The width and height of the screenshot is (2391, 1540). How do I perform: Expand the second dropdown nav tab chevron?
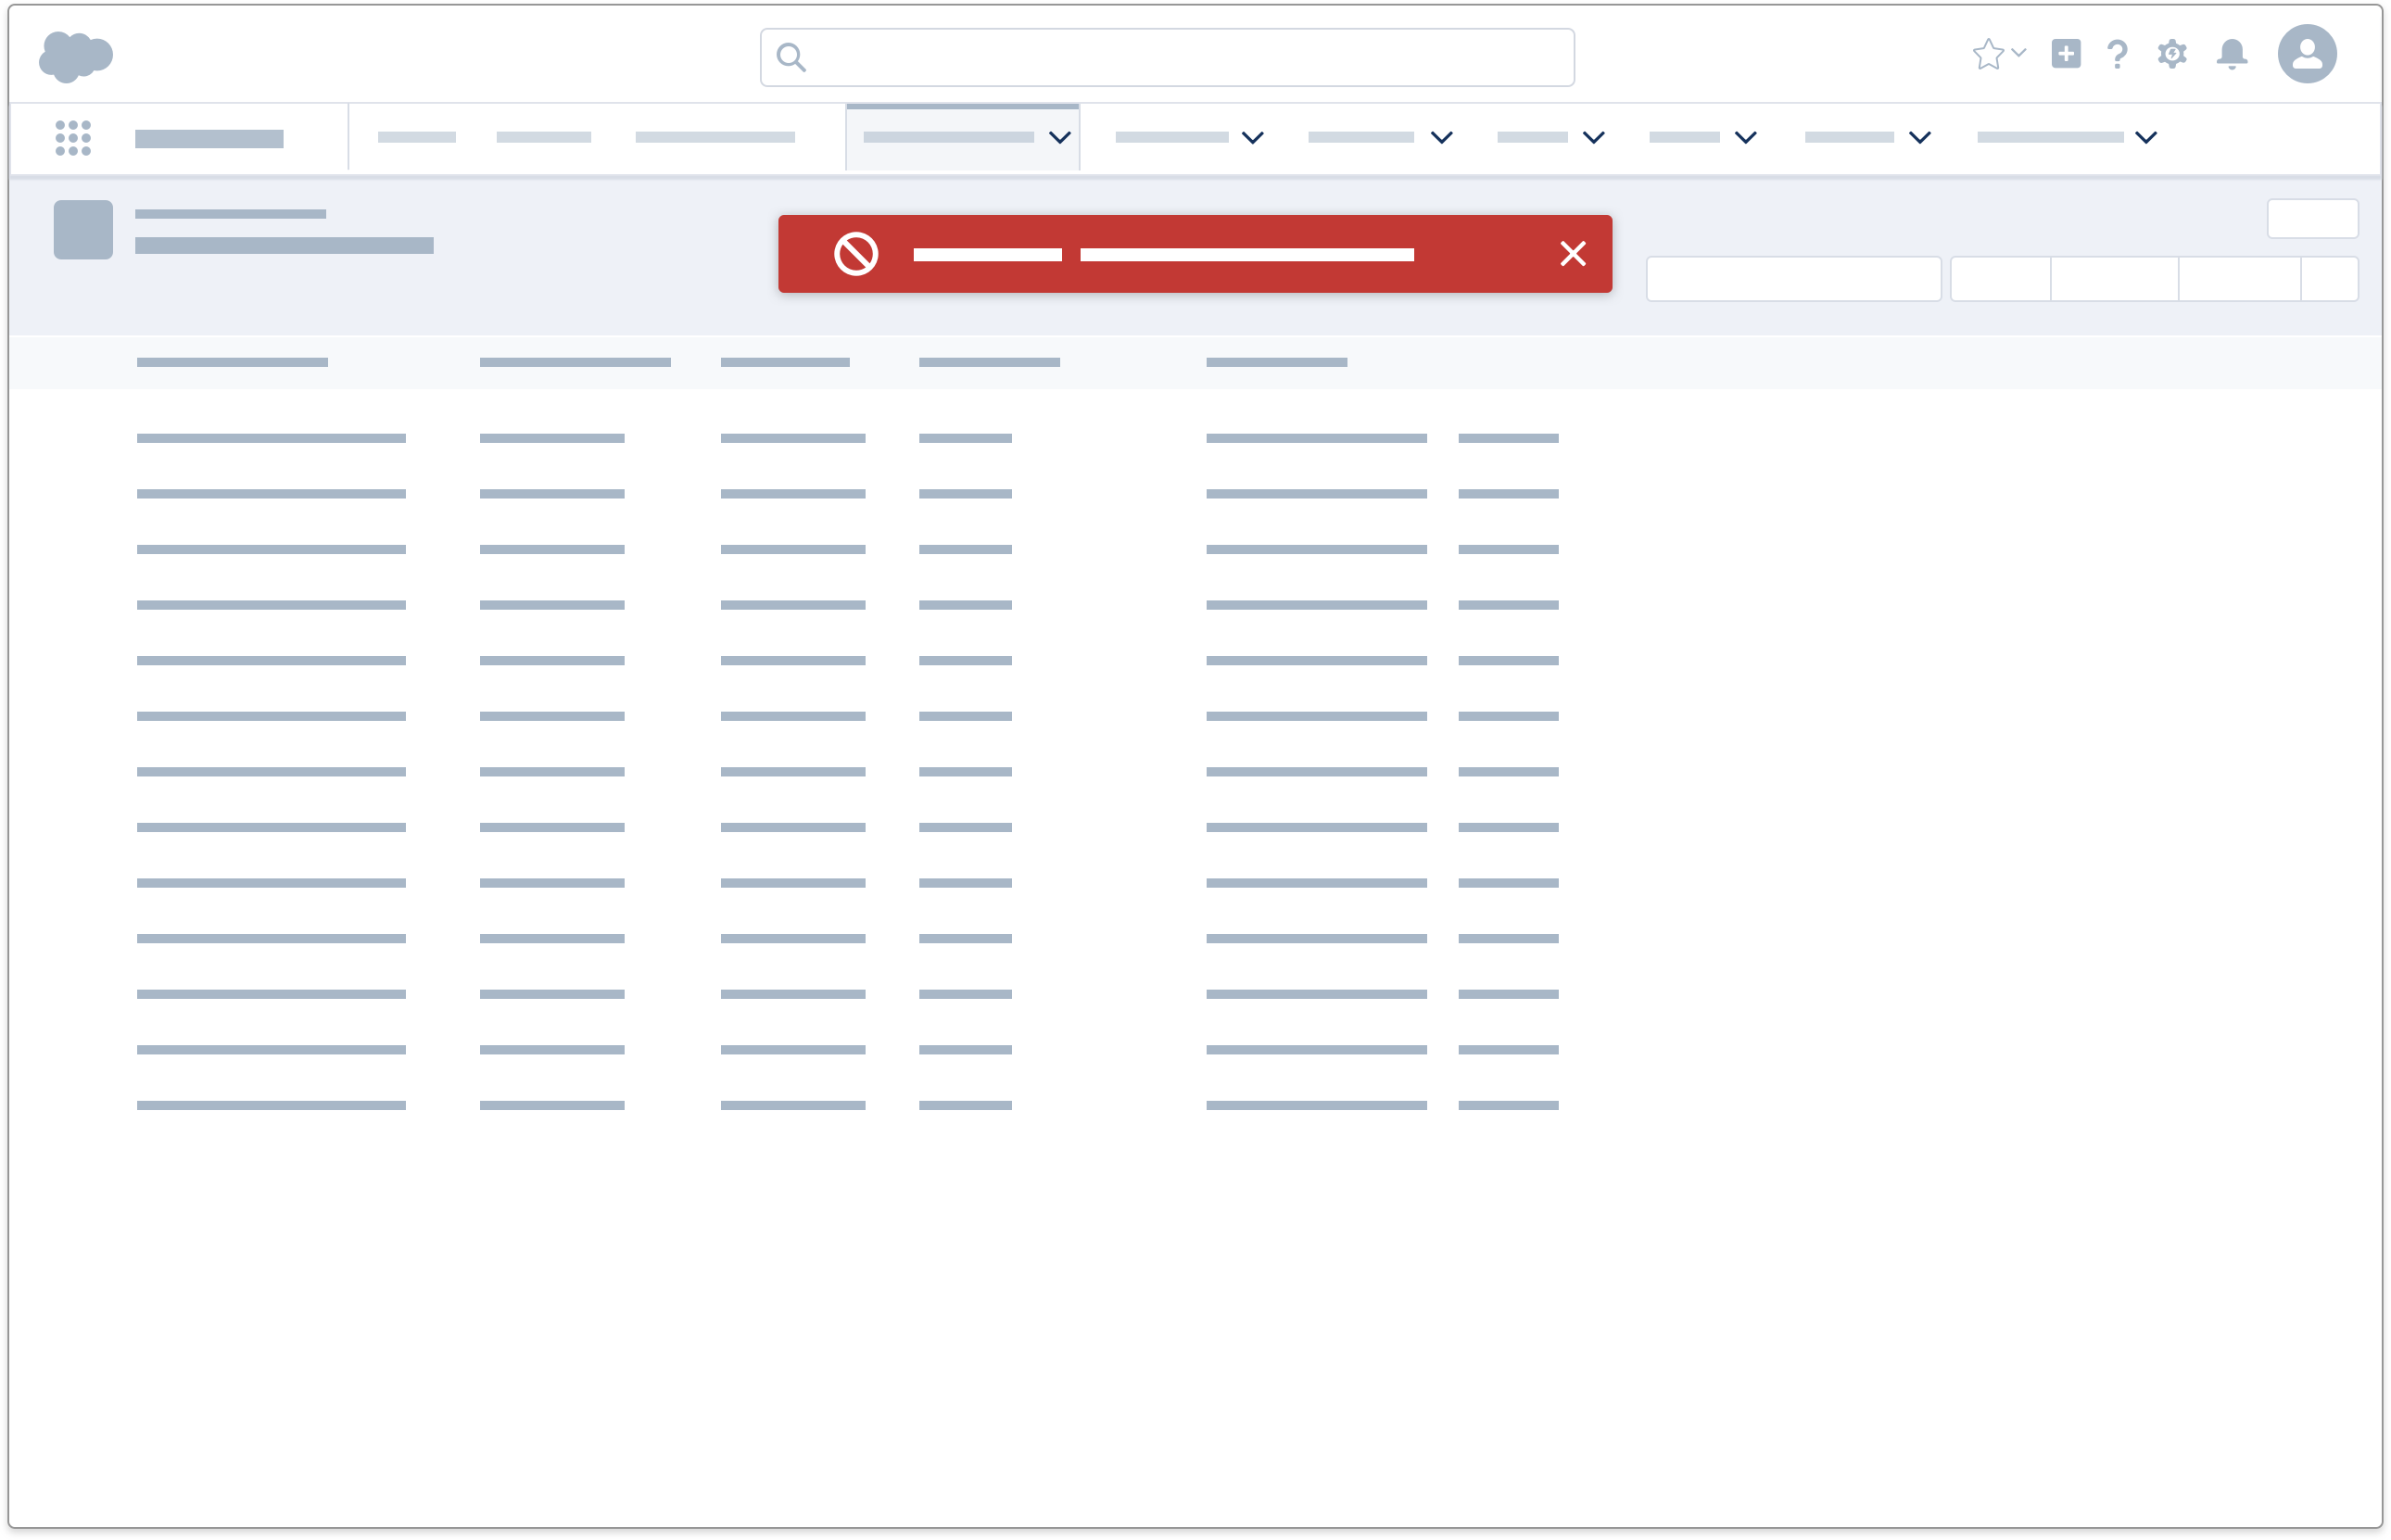1252,138
